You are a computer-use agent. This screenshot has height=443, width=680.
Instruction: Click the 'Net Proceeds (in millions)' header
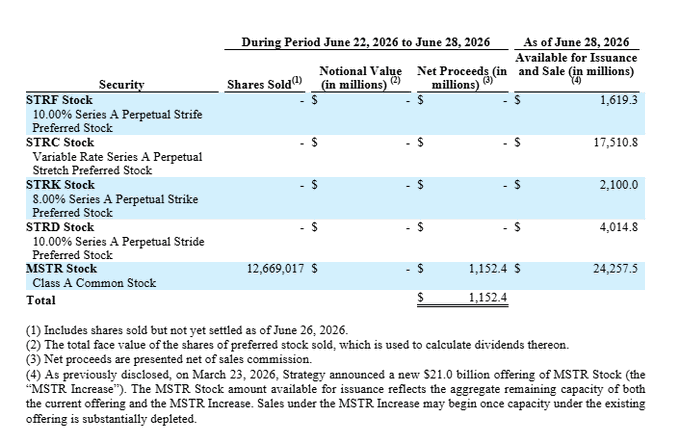click(462, 78)
